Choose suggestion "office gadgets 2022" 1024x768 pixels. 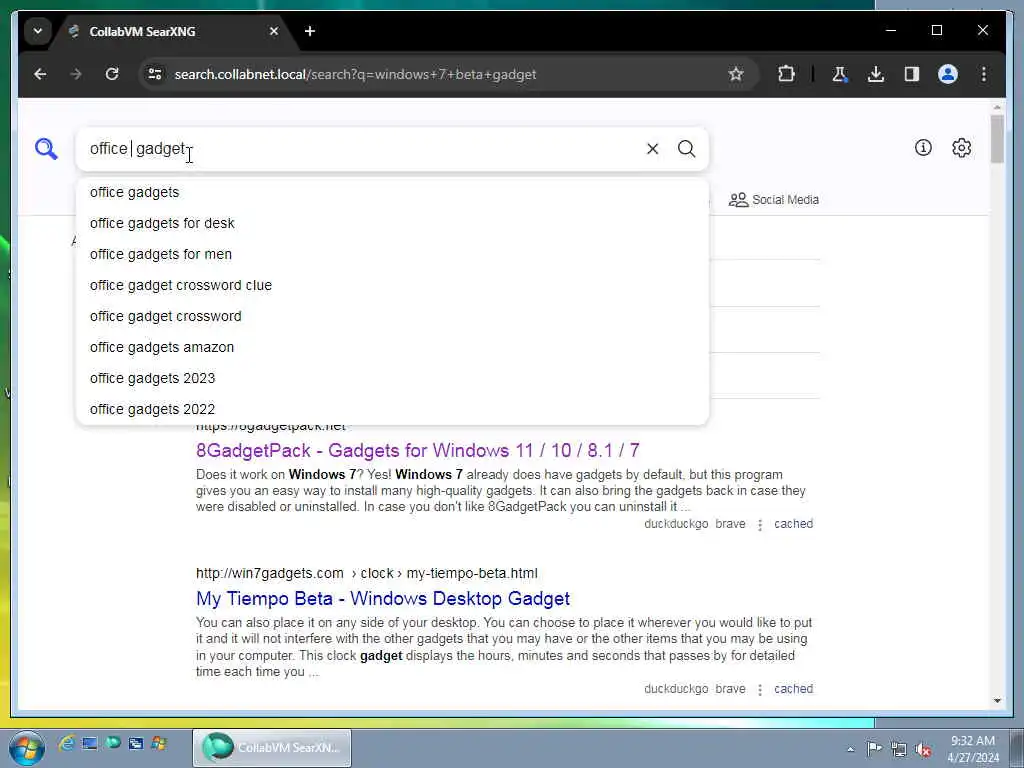point(392,409)
